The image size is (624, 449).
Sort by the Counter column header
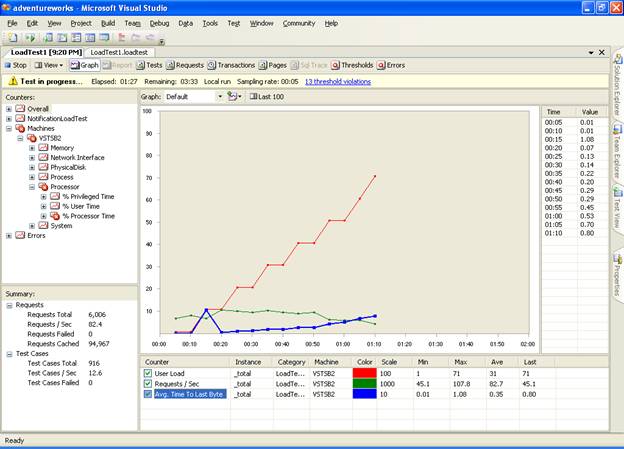pyautogui.click(x=185, y=362)
